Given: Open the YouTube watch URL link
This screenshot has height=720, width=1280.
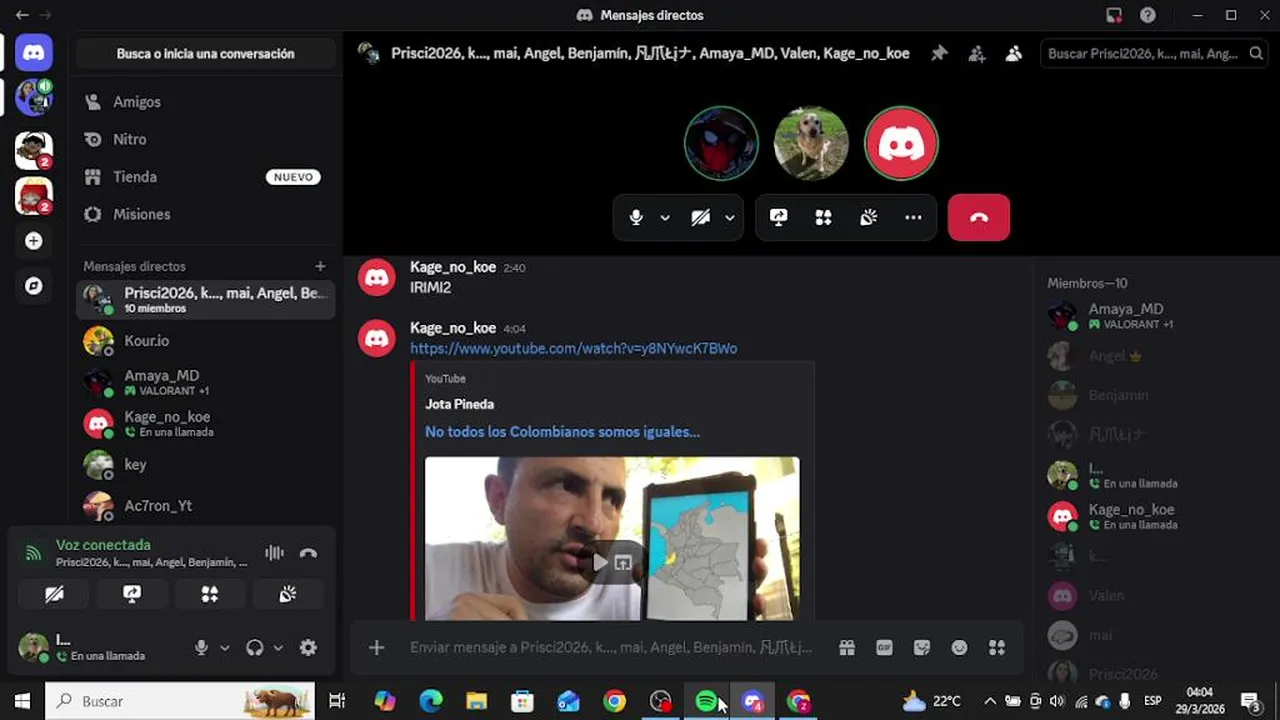Looking at the screenshot, I should [573, 348].
